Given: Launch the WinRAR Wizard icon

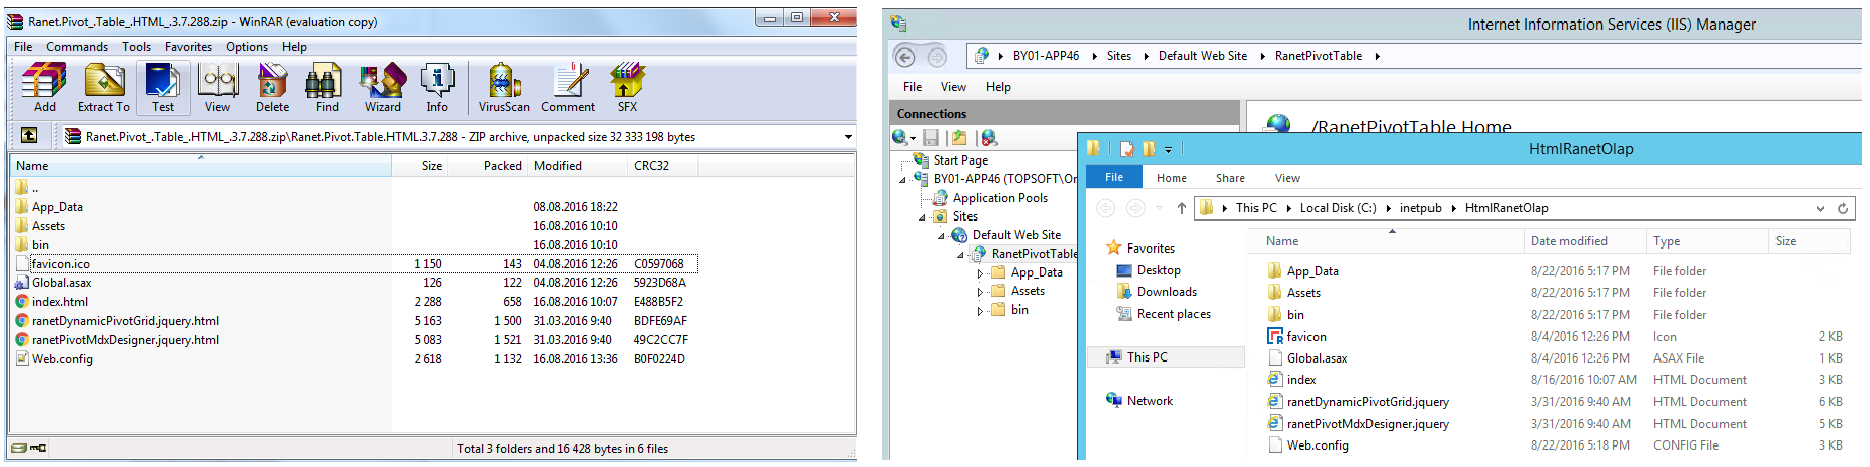Looking at the screenshot, I should [382, 87].
